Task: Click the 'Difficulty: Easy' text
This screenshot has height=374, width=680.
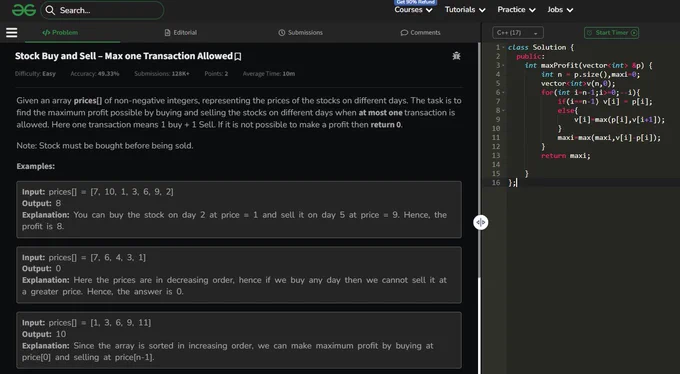Action: [x=35, y=74]
